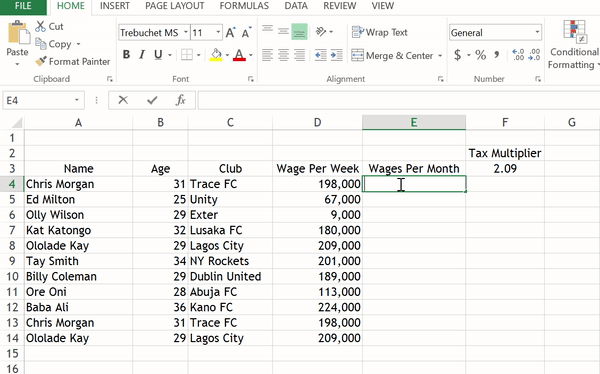Image resolution: width=600 pixels, height=374 pixels.
Task: Apply percent style
Action: (481, 55)
